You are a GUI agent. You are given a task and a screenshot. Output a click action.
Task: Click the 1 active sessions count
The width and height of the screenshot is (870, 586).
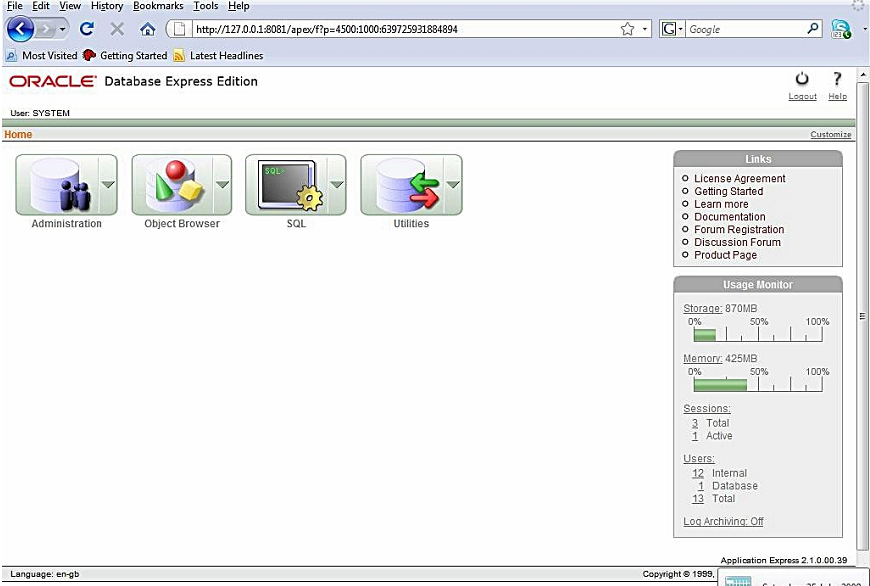pos(695,436)
